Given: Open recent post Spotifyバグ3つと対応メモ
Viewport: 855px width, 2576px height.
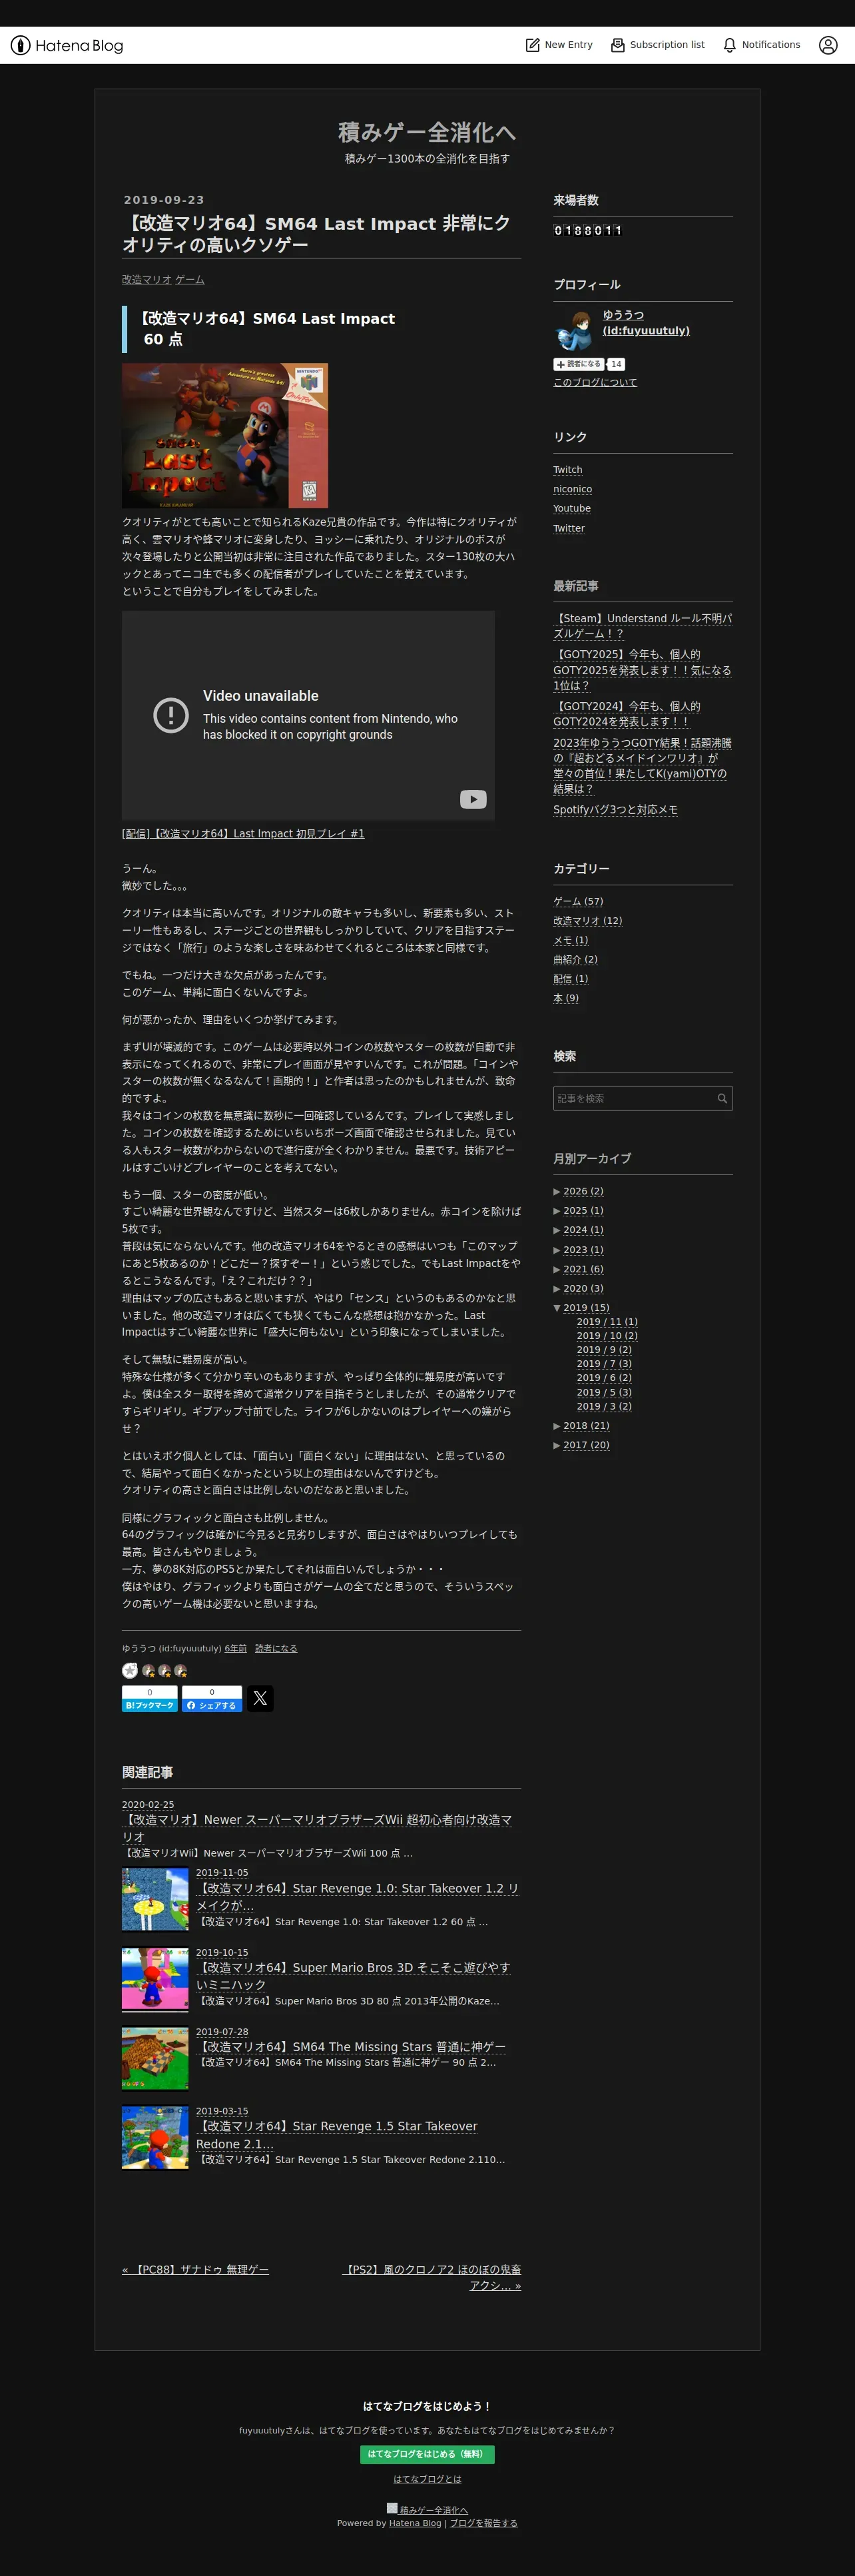Looking at the screenshot, I should coord(615,810).
